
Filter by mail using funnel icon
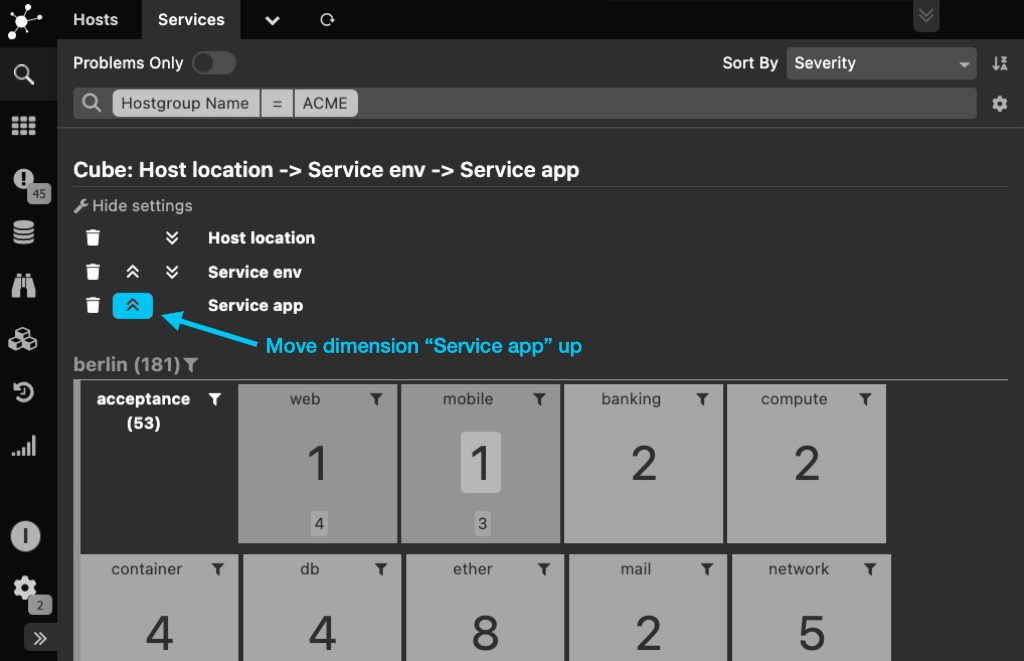pos(707,570)
